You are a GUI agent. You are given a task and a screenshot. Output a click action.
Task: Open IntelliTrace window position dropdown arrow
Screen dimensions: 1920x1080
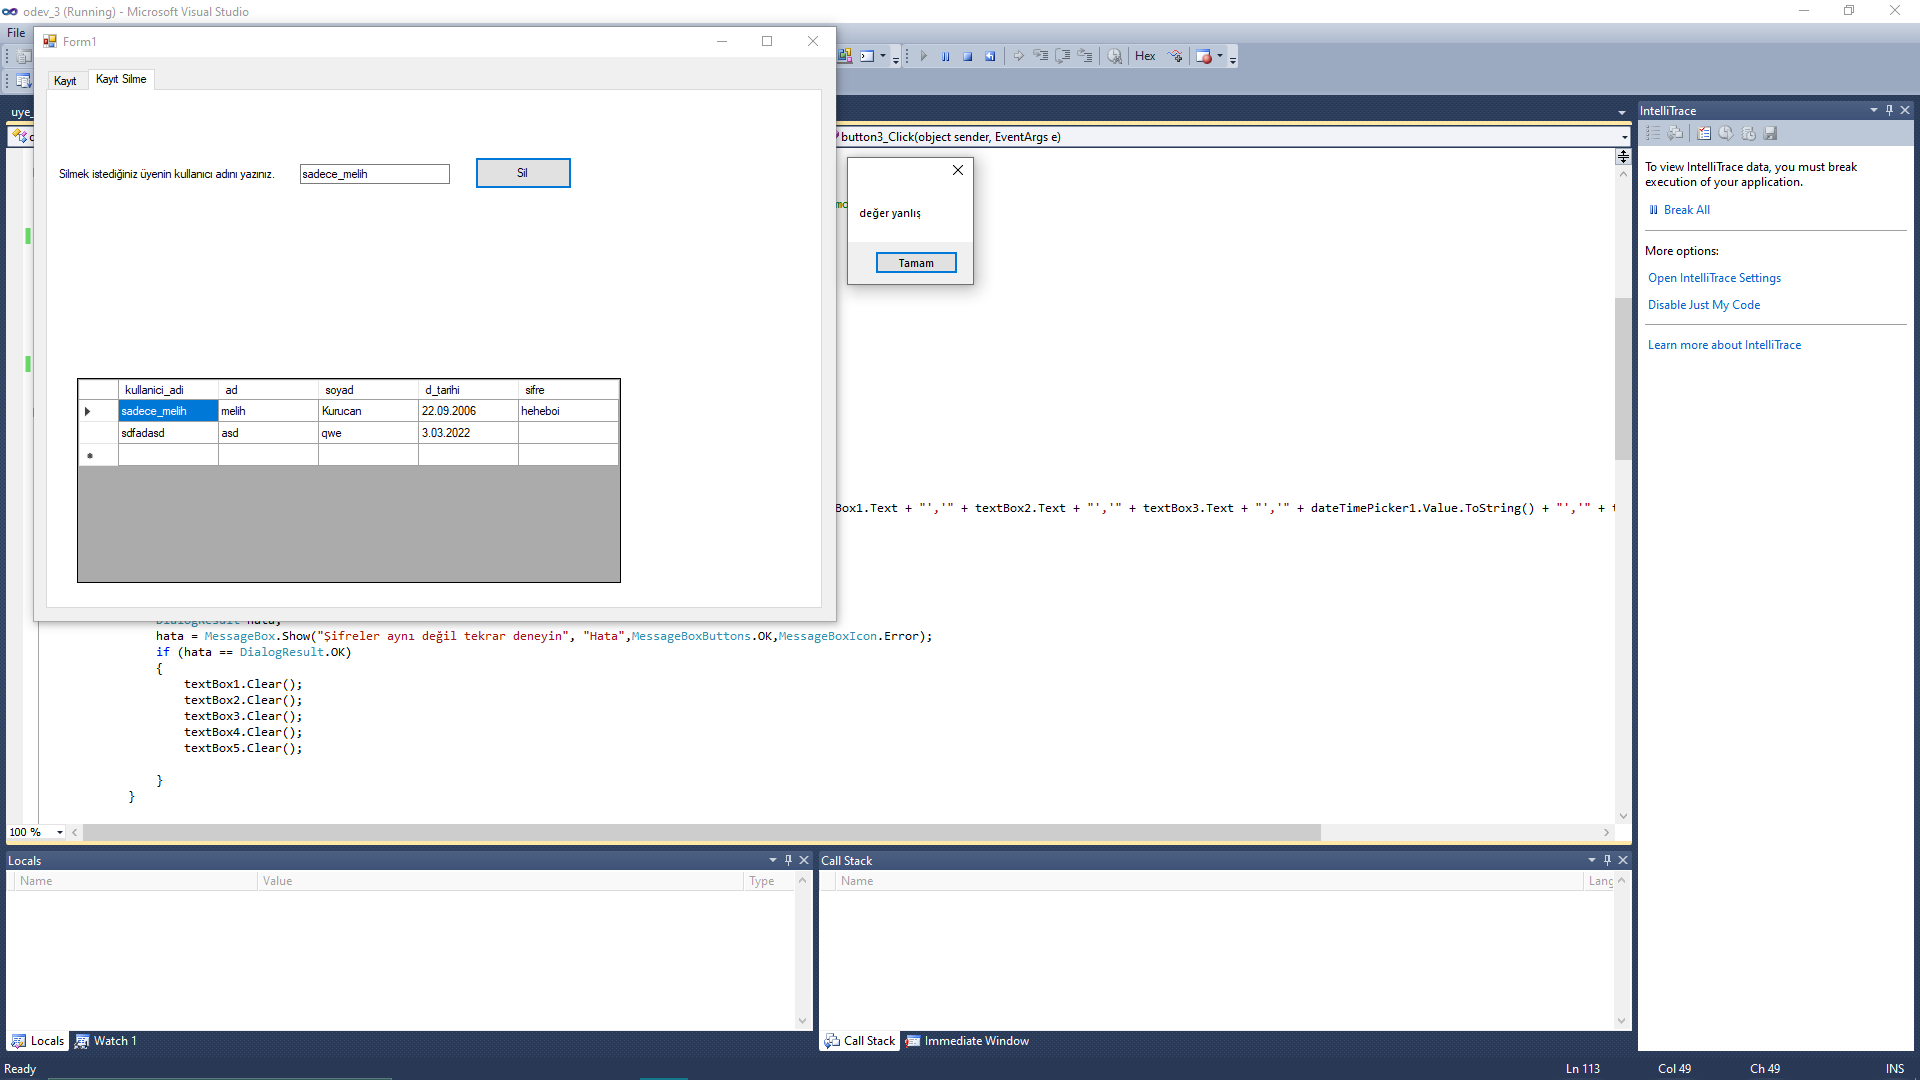click(x=1873, y=110)
